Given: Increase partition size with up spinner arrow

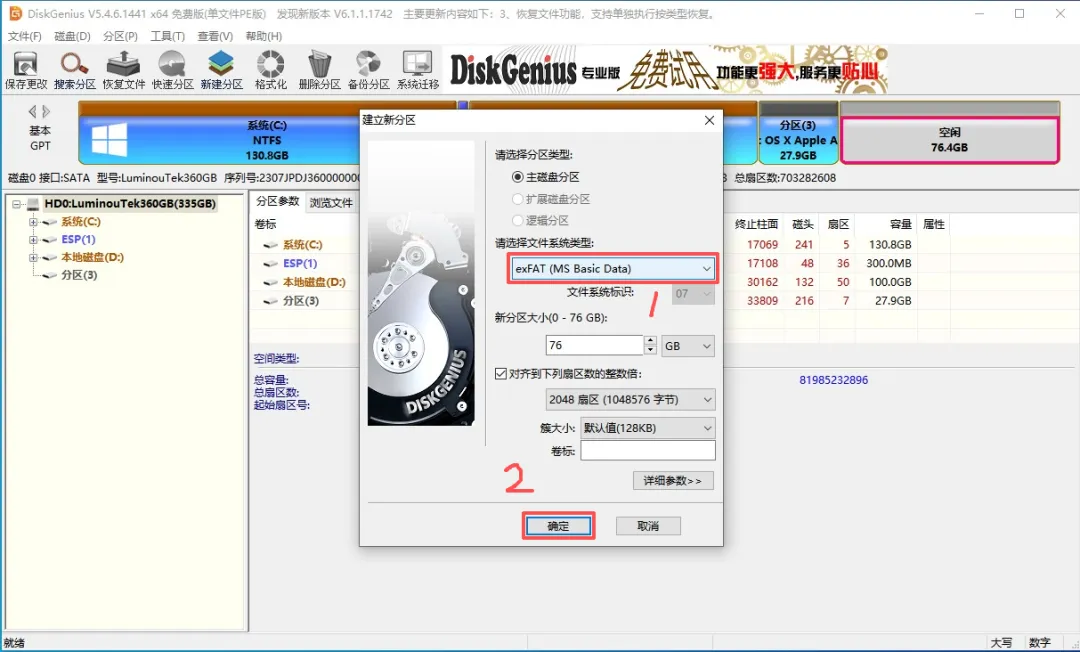Looking at the screenshot, I should [650, 340].
